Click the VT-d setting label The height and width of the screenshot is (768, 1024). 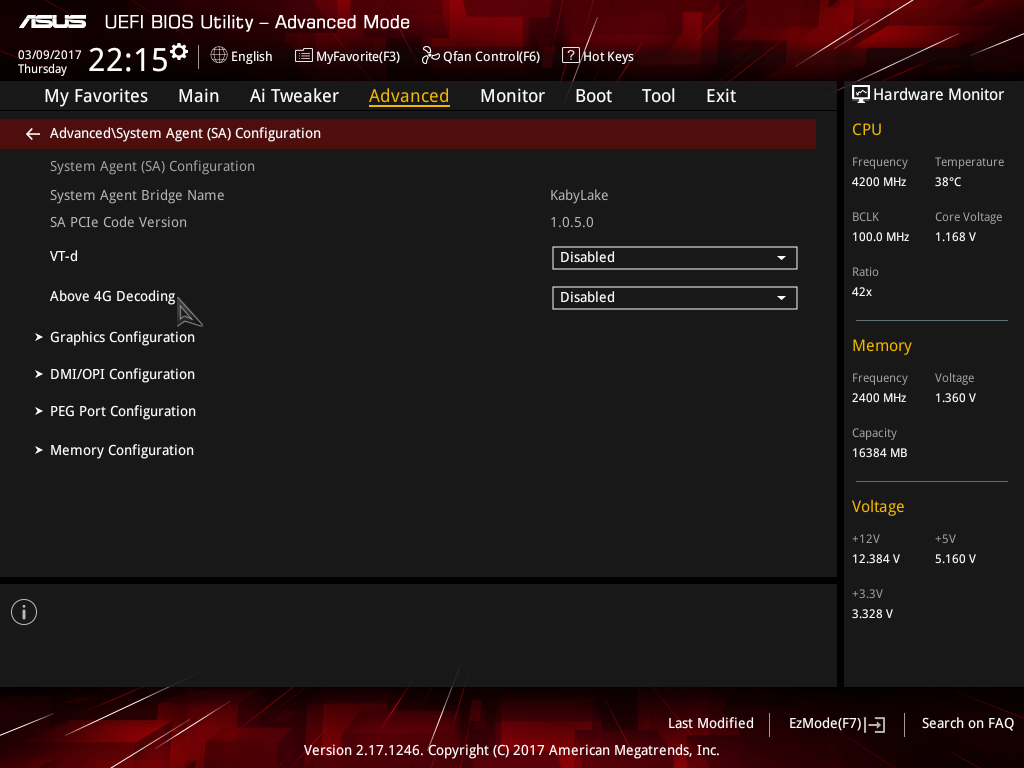pyautogui.click(x=63, y=256)
